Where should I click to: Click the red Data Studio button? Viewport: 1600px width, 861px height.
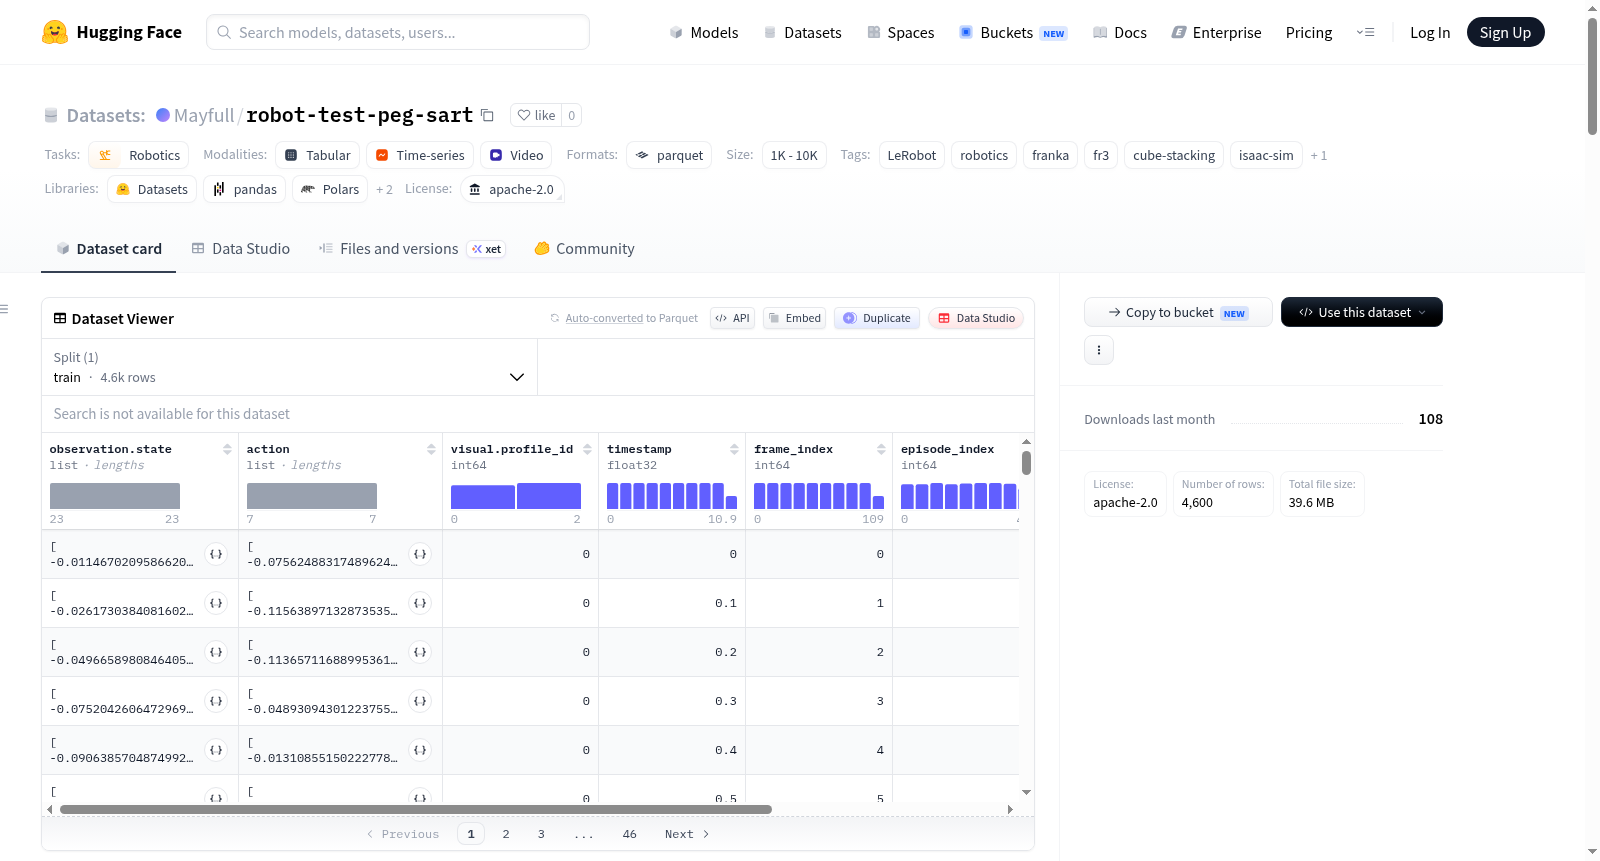point(976,318)
